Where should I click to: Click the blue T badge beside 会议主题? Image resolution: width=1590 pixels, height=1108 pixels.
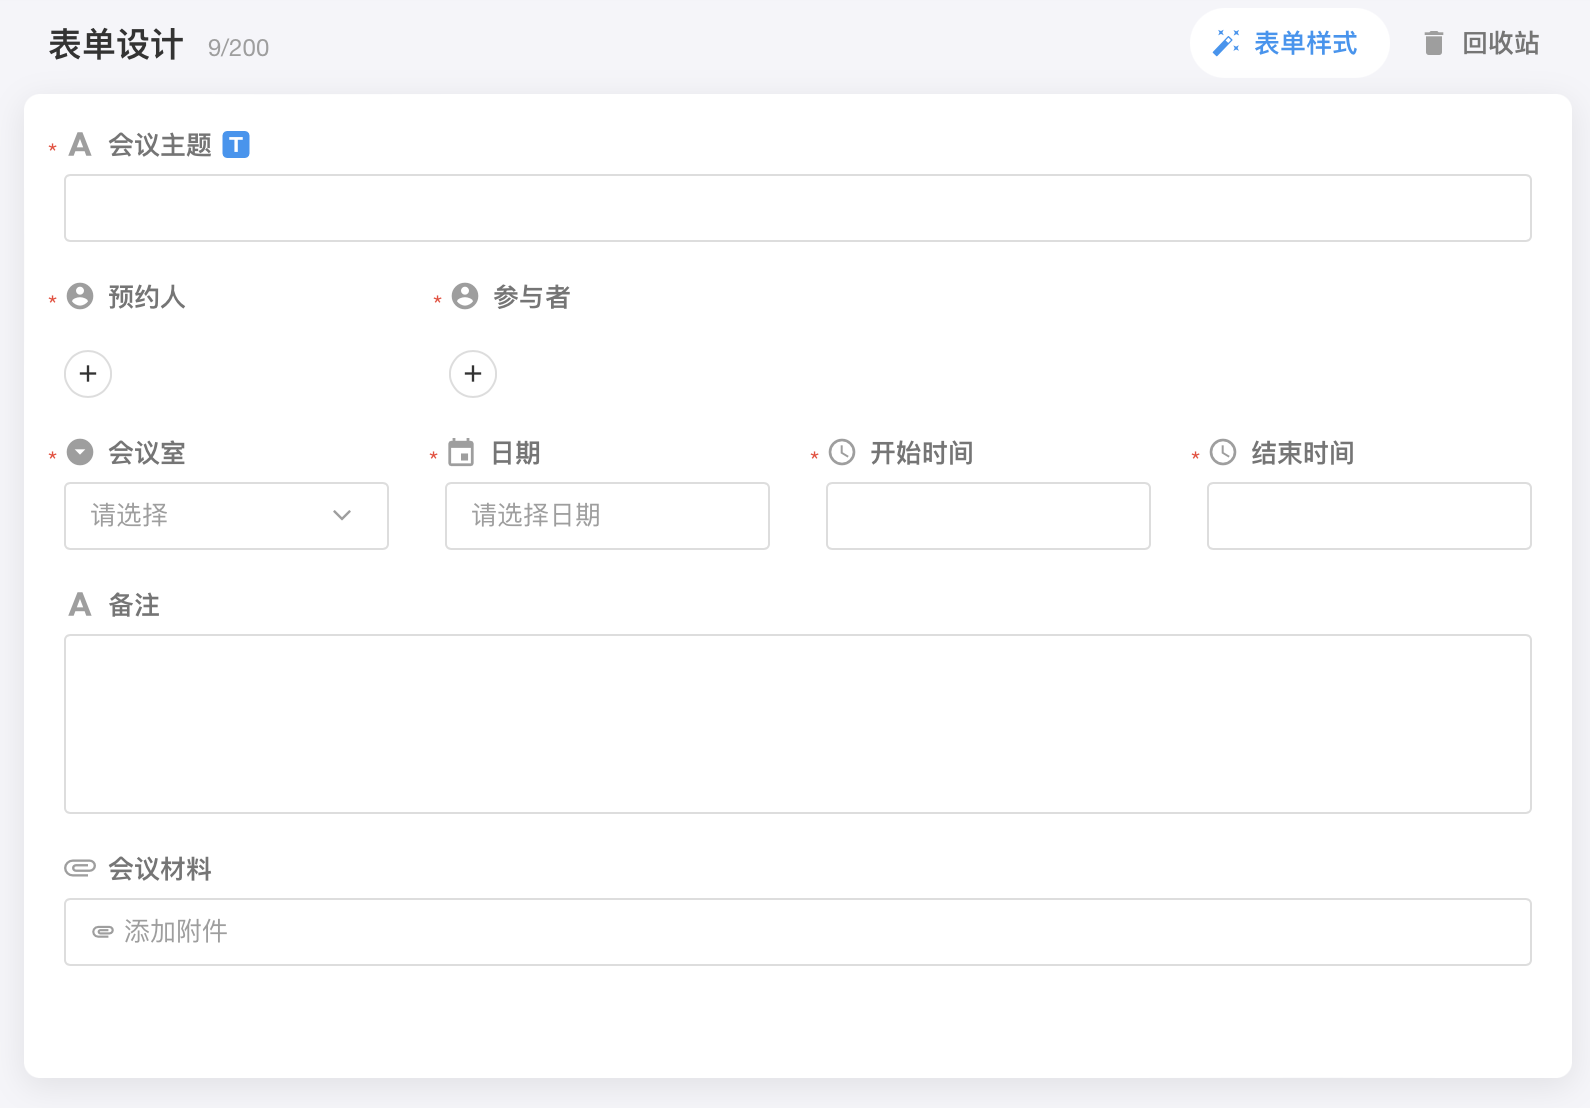click(x=236, y=145)
